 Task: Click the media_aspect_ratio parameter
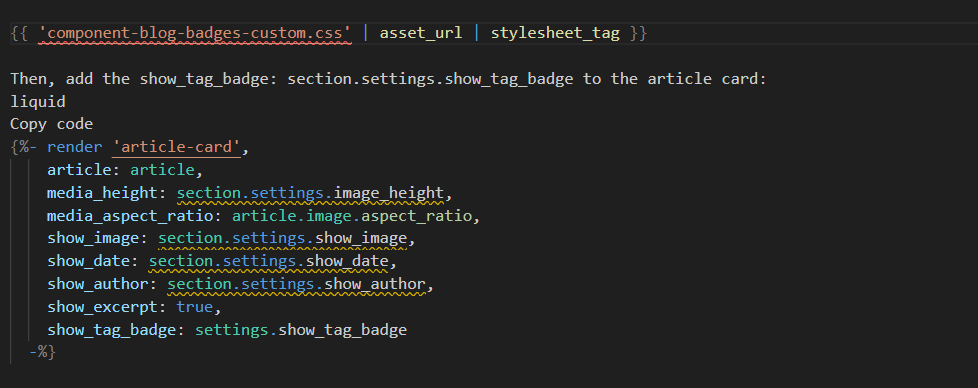(x=130, y=216)
